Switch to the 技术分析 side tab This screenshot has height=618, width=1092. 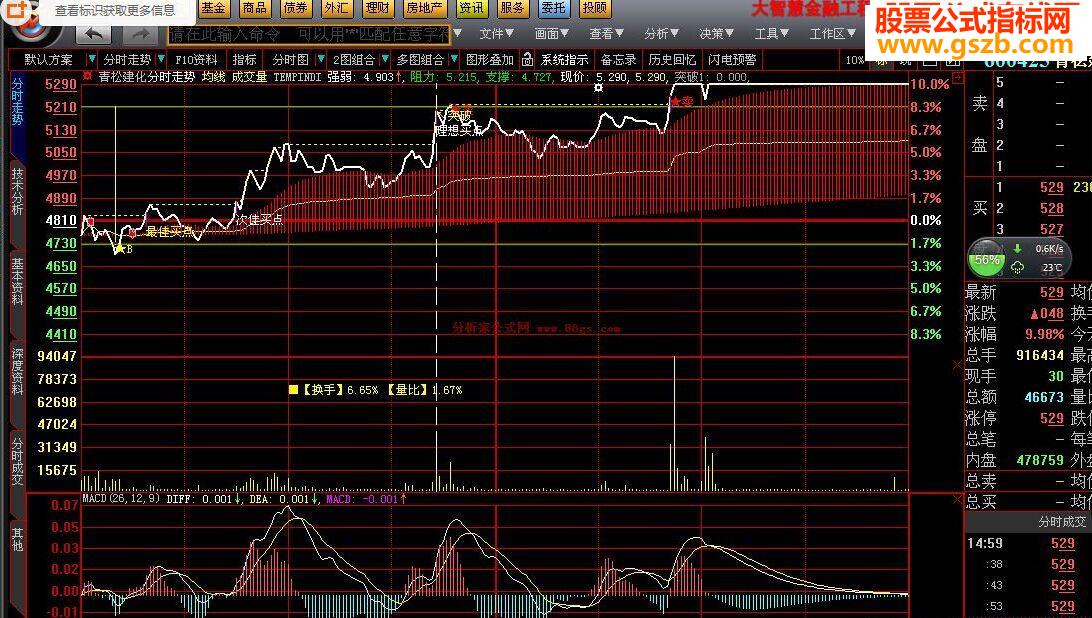click(x=17, y=192)
